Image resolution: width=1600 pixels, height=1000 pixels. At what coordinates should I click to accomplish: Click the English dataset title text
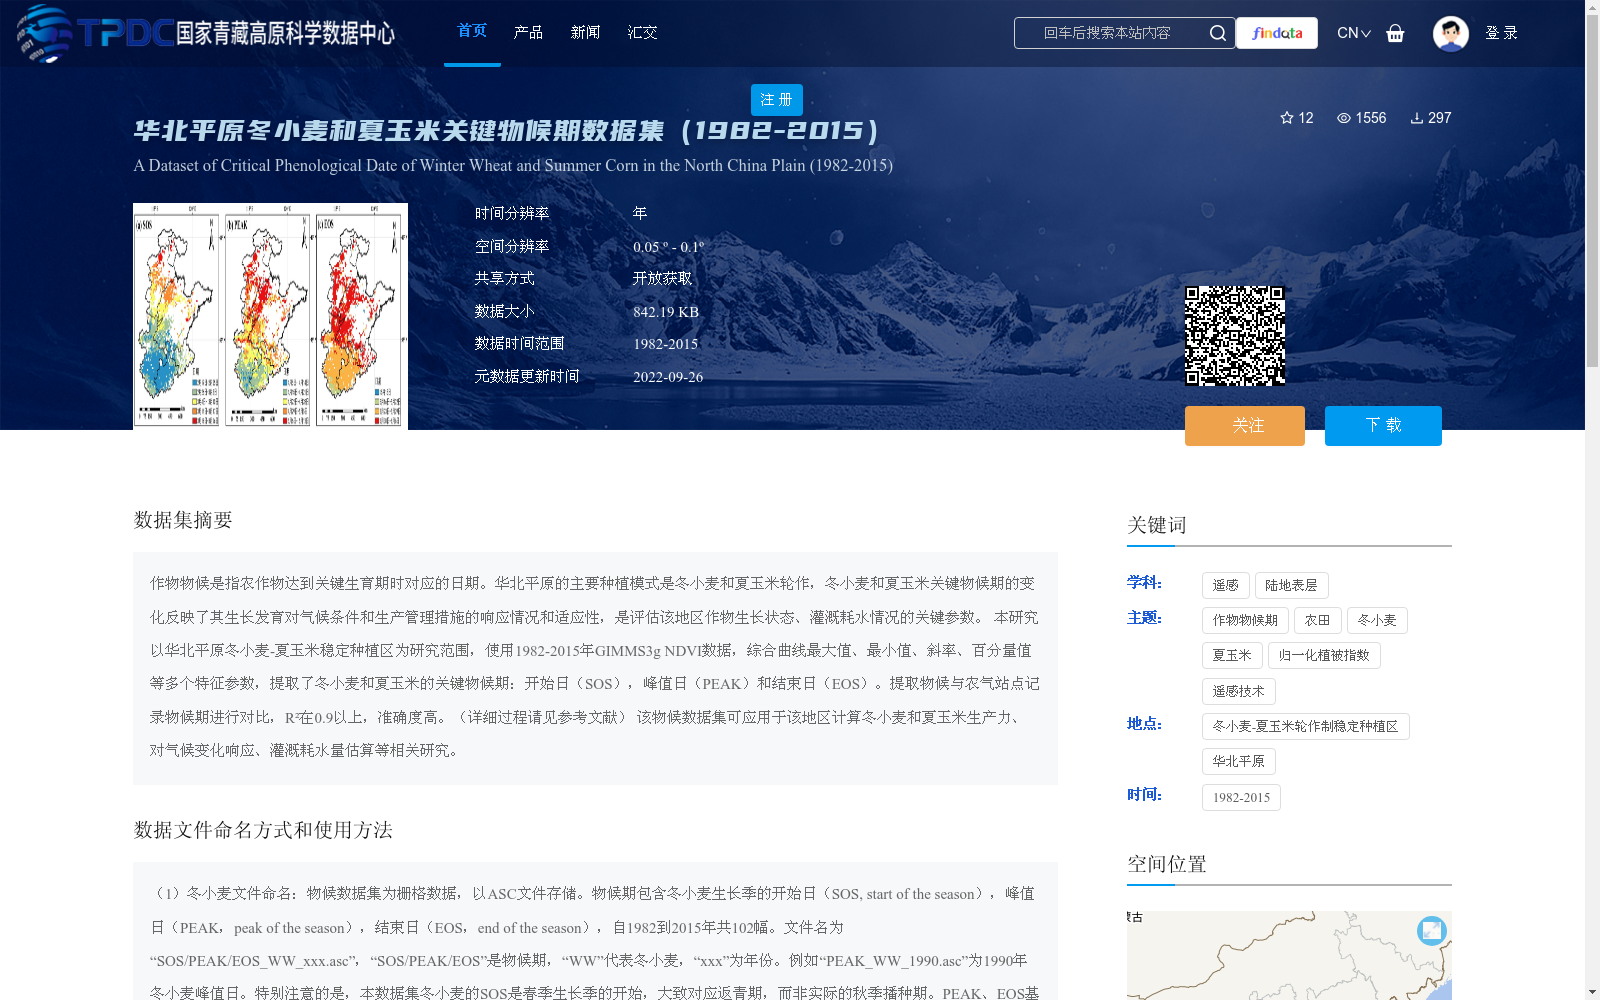[513, 166]
